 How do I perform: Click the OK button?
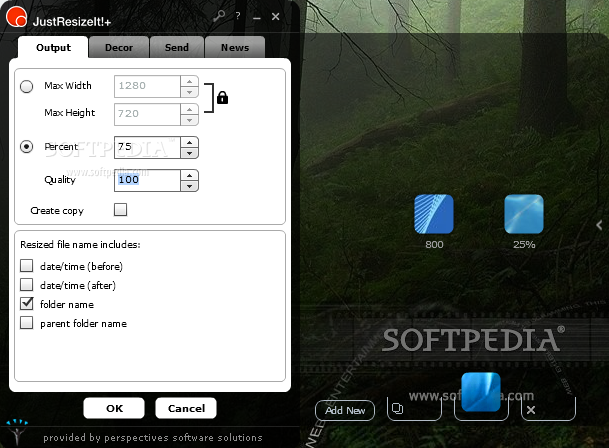tap(114, 408)
